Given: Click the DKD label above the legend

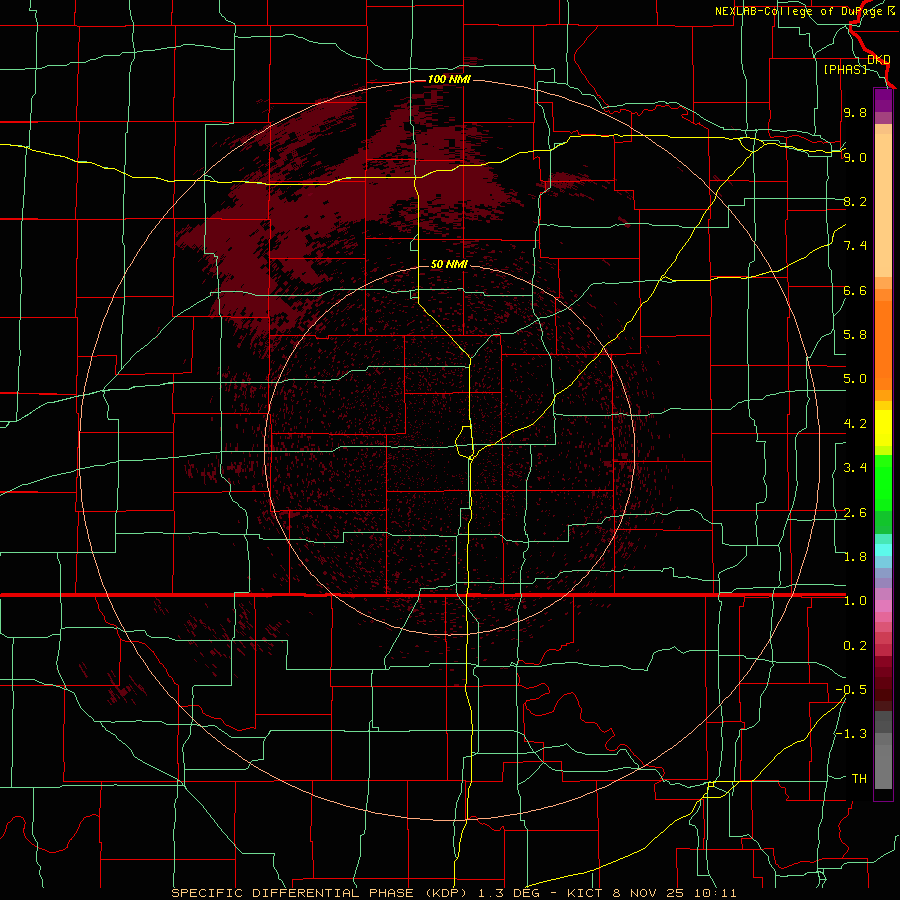Looking at the screenshot, I should [878, 60].
